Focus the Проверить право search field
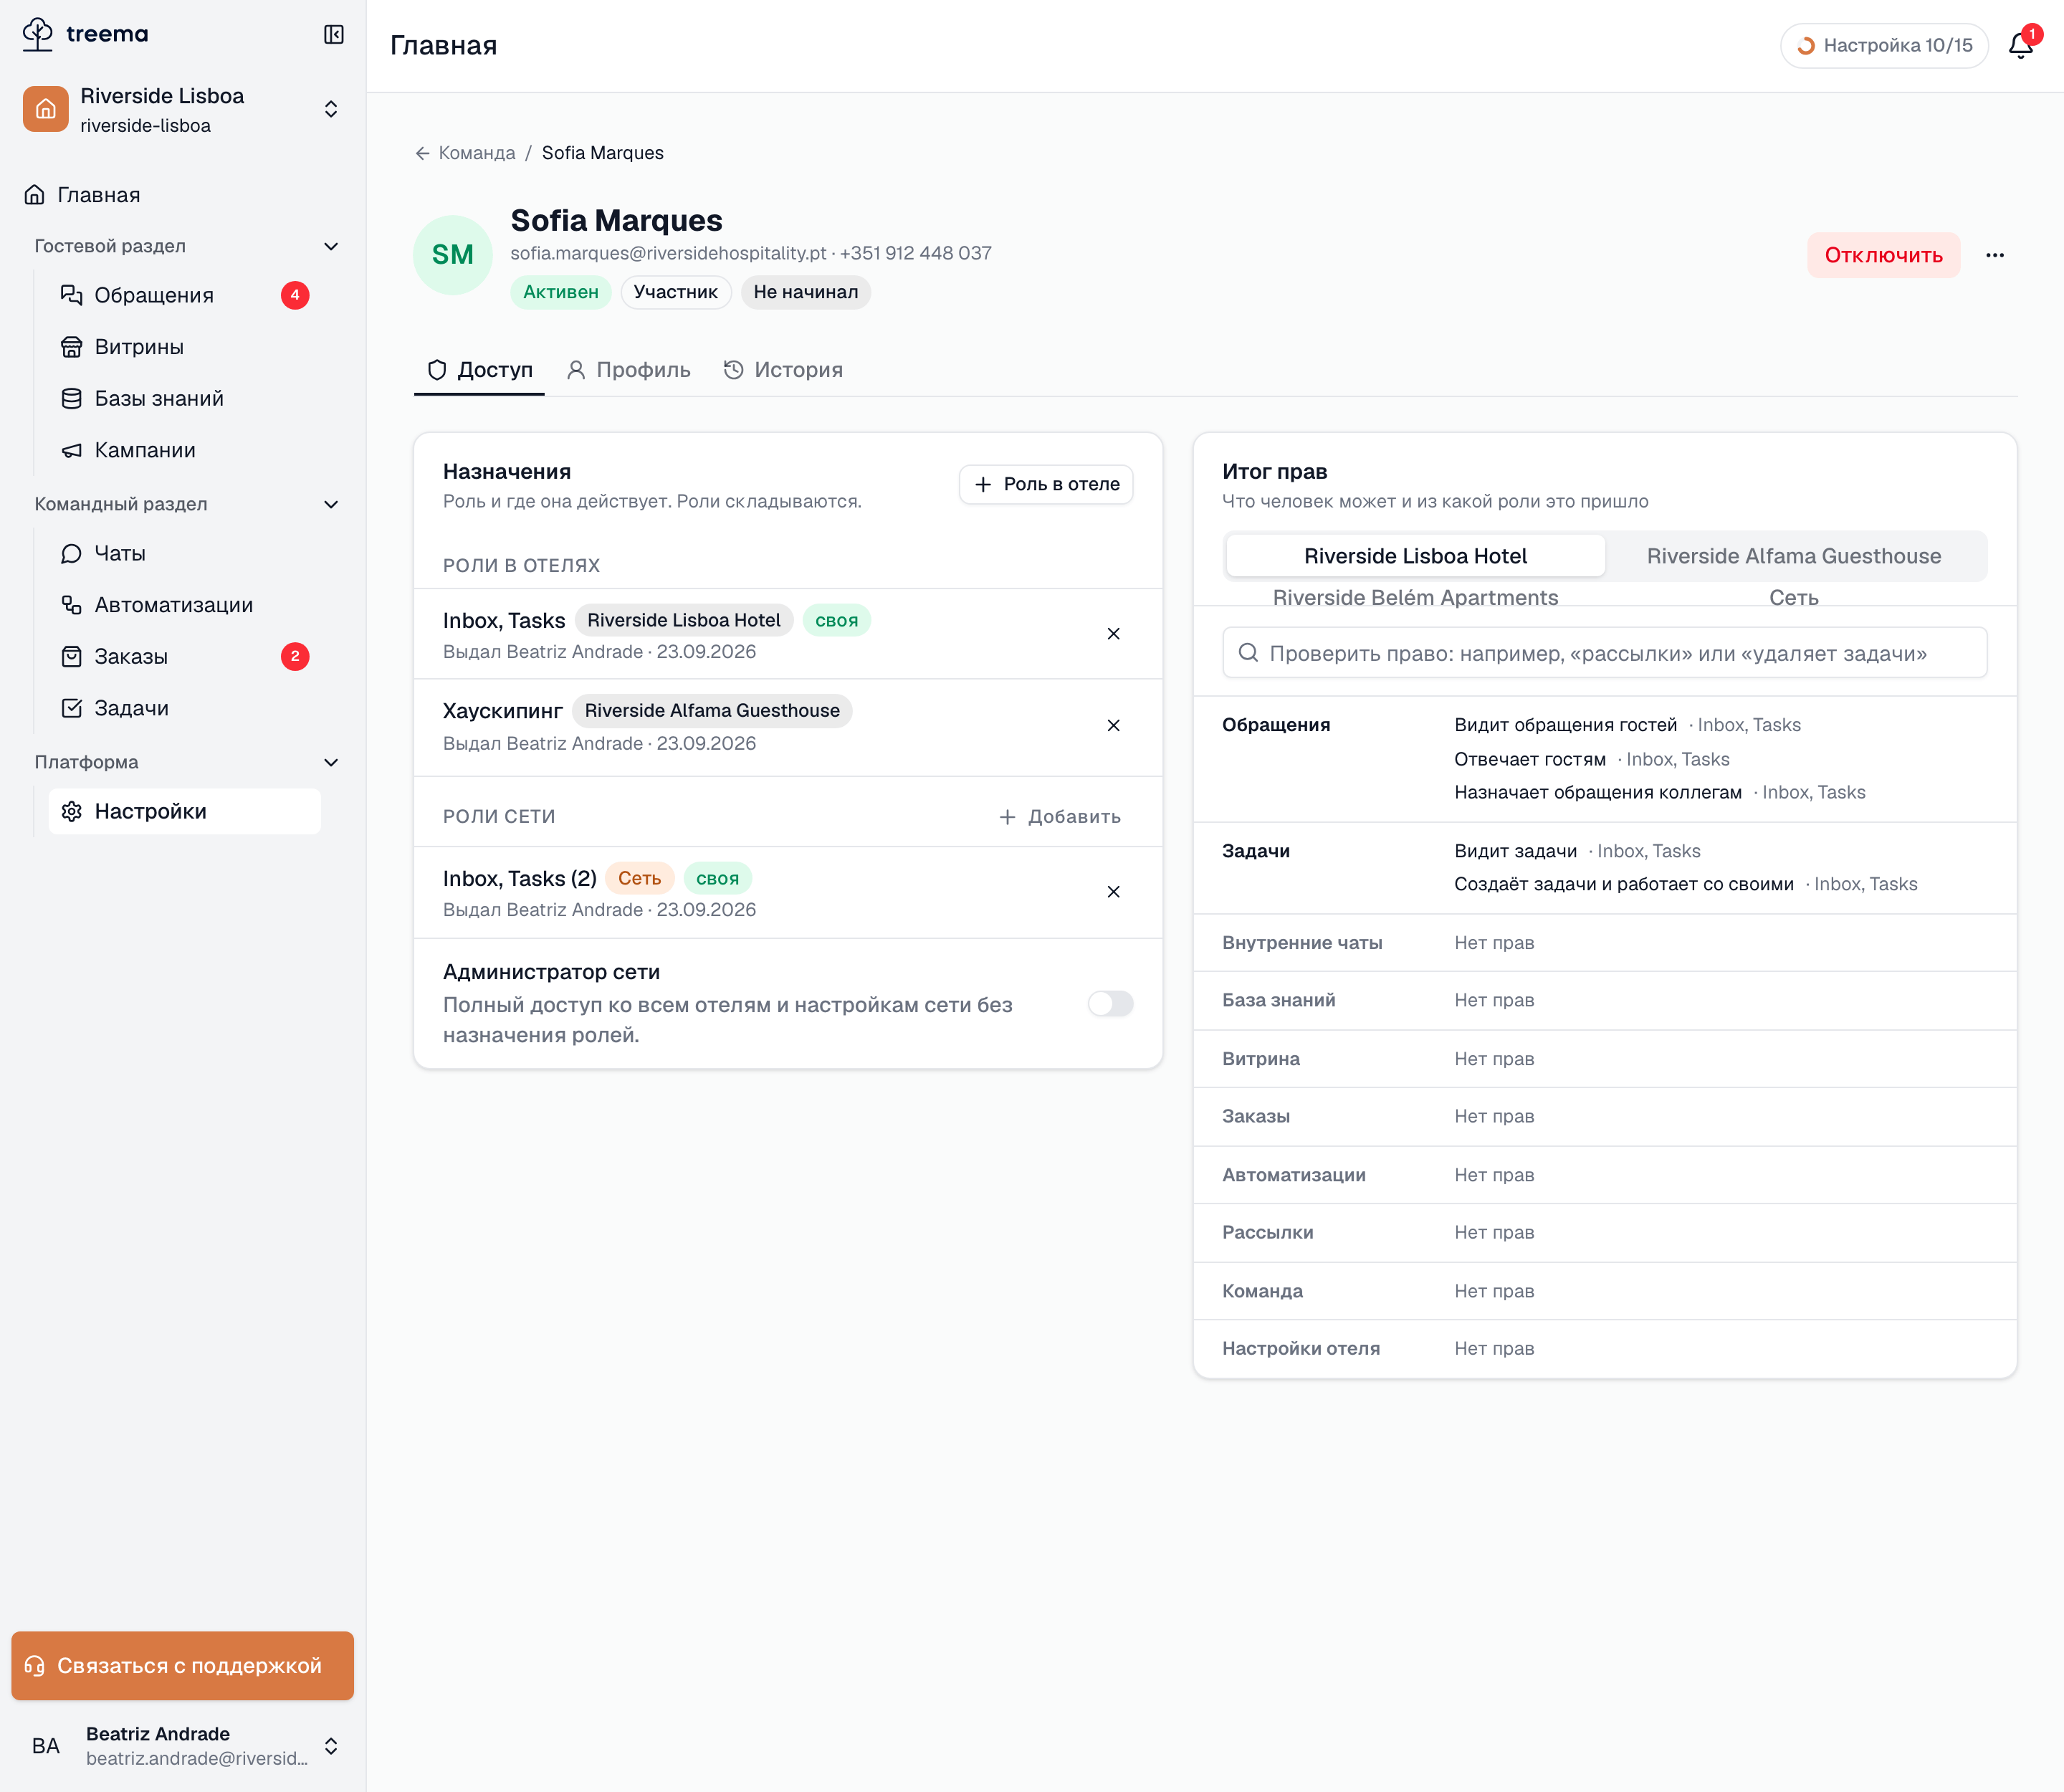This screenshot has width=2064, height=1792. point(1604,653)
